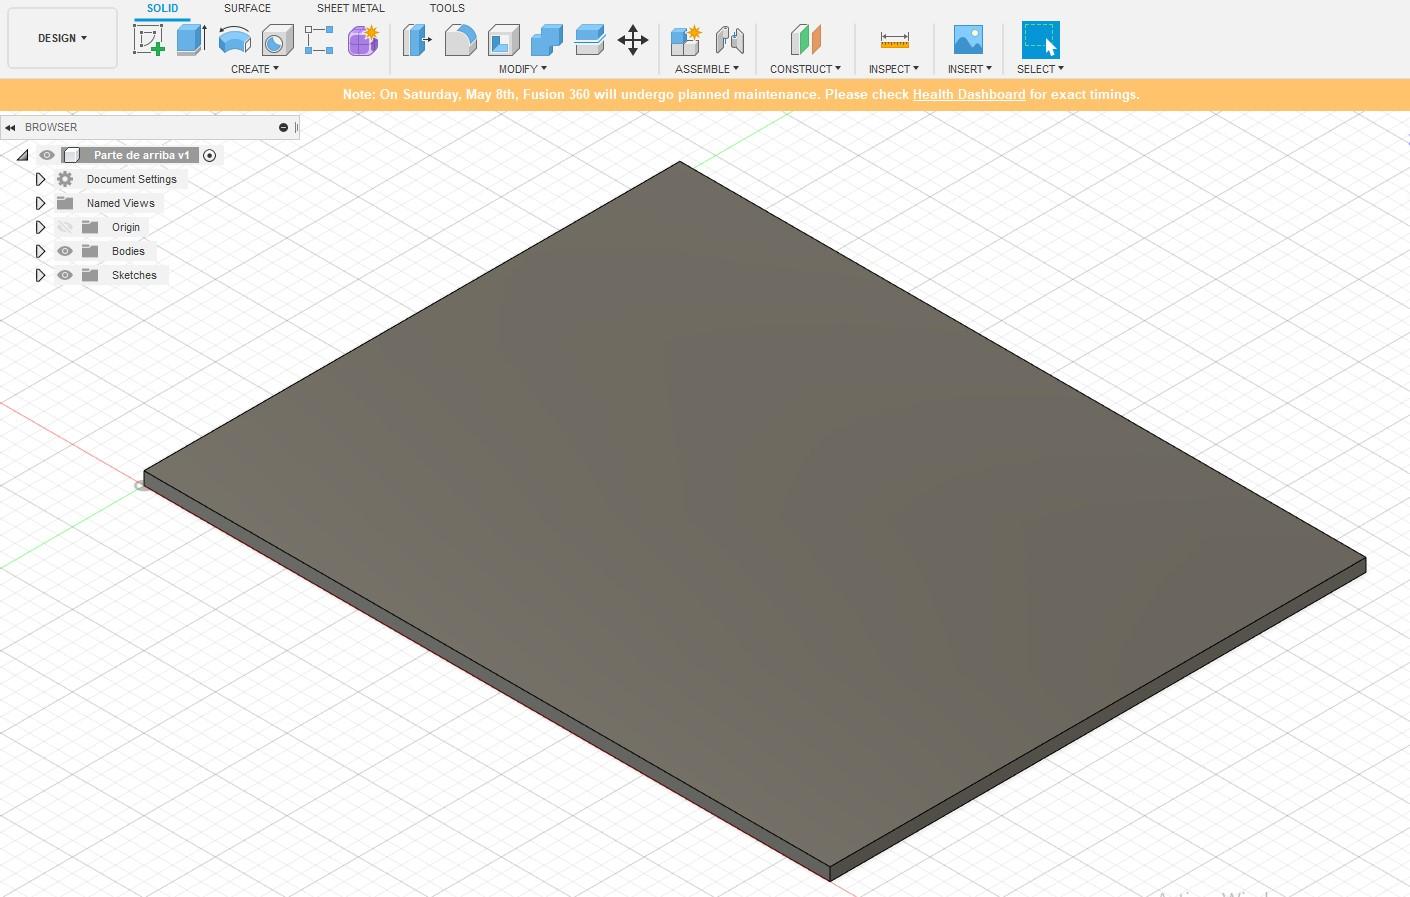Expand the Named Views node
This screenshot has height=897, width=1410.
tap(40, 203)
